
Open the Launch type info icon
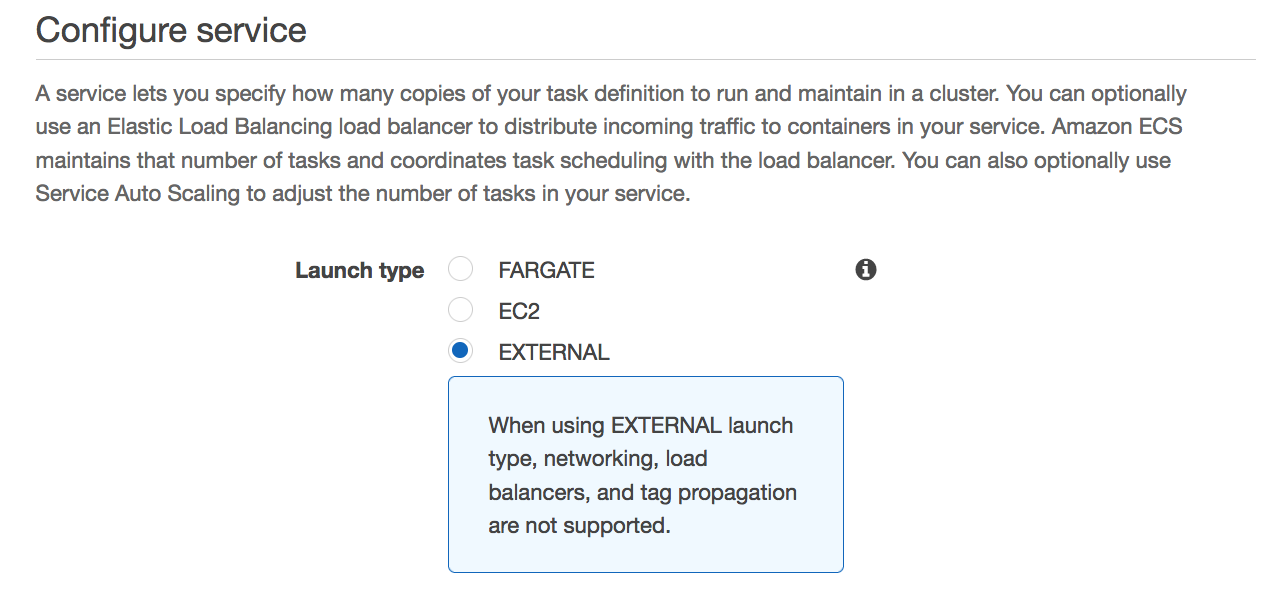(866, 270)
